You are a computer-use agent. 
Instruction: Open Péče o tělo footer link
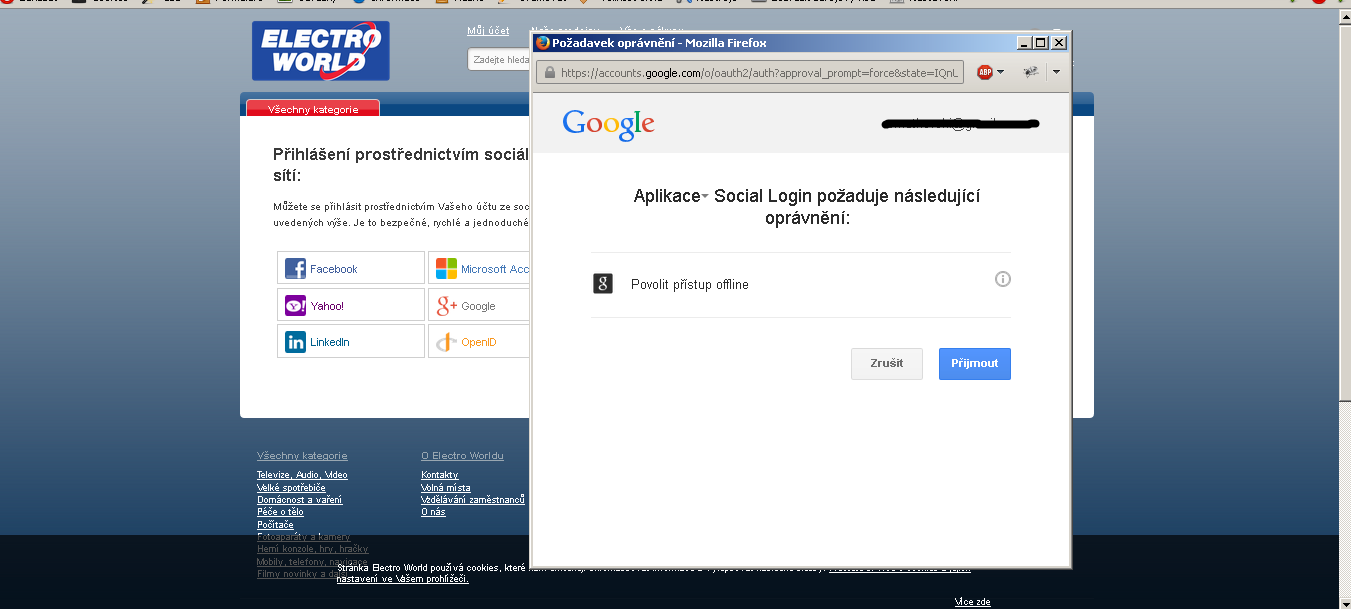[280, 511]
